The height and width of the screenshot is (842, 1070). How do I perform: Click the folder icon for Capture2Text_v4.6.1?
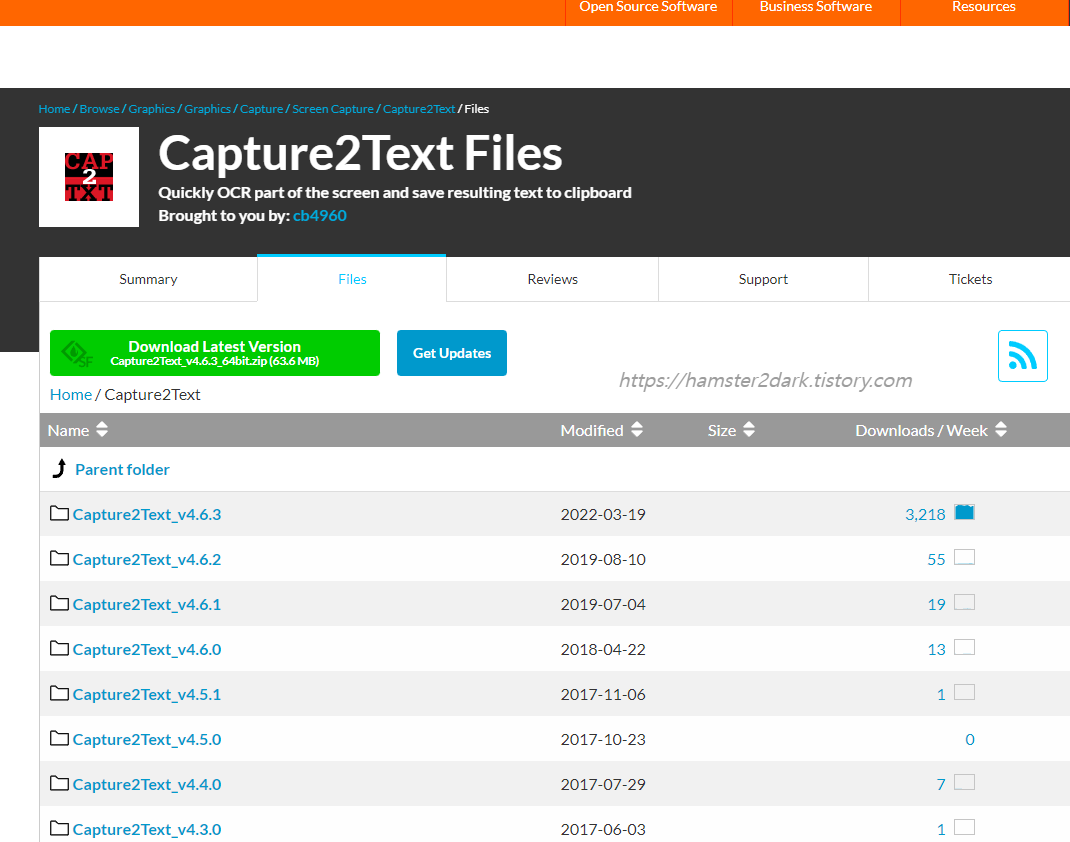click(x=59, y=603)
